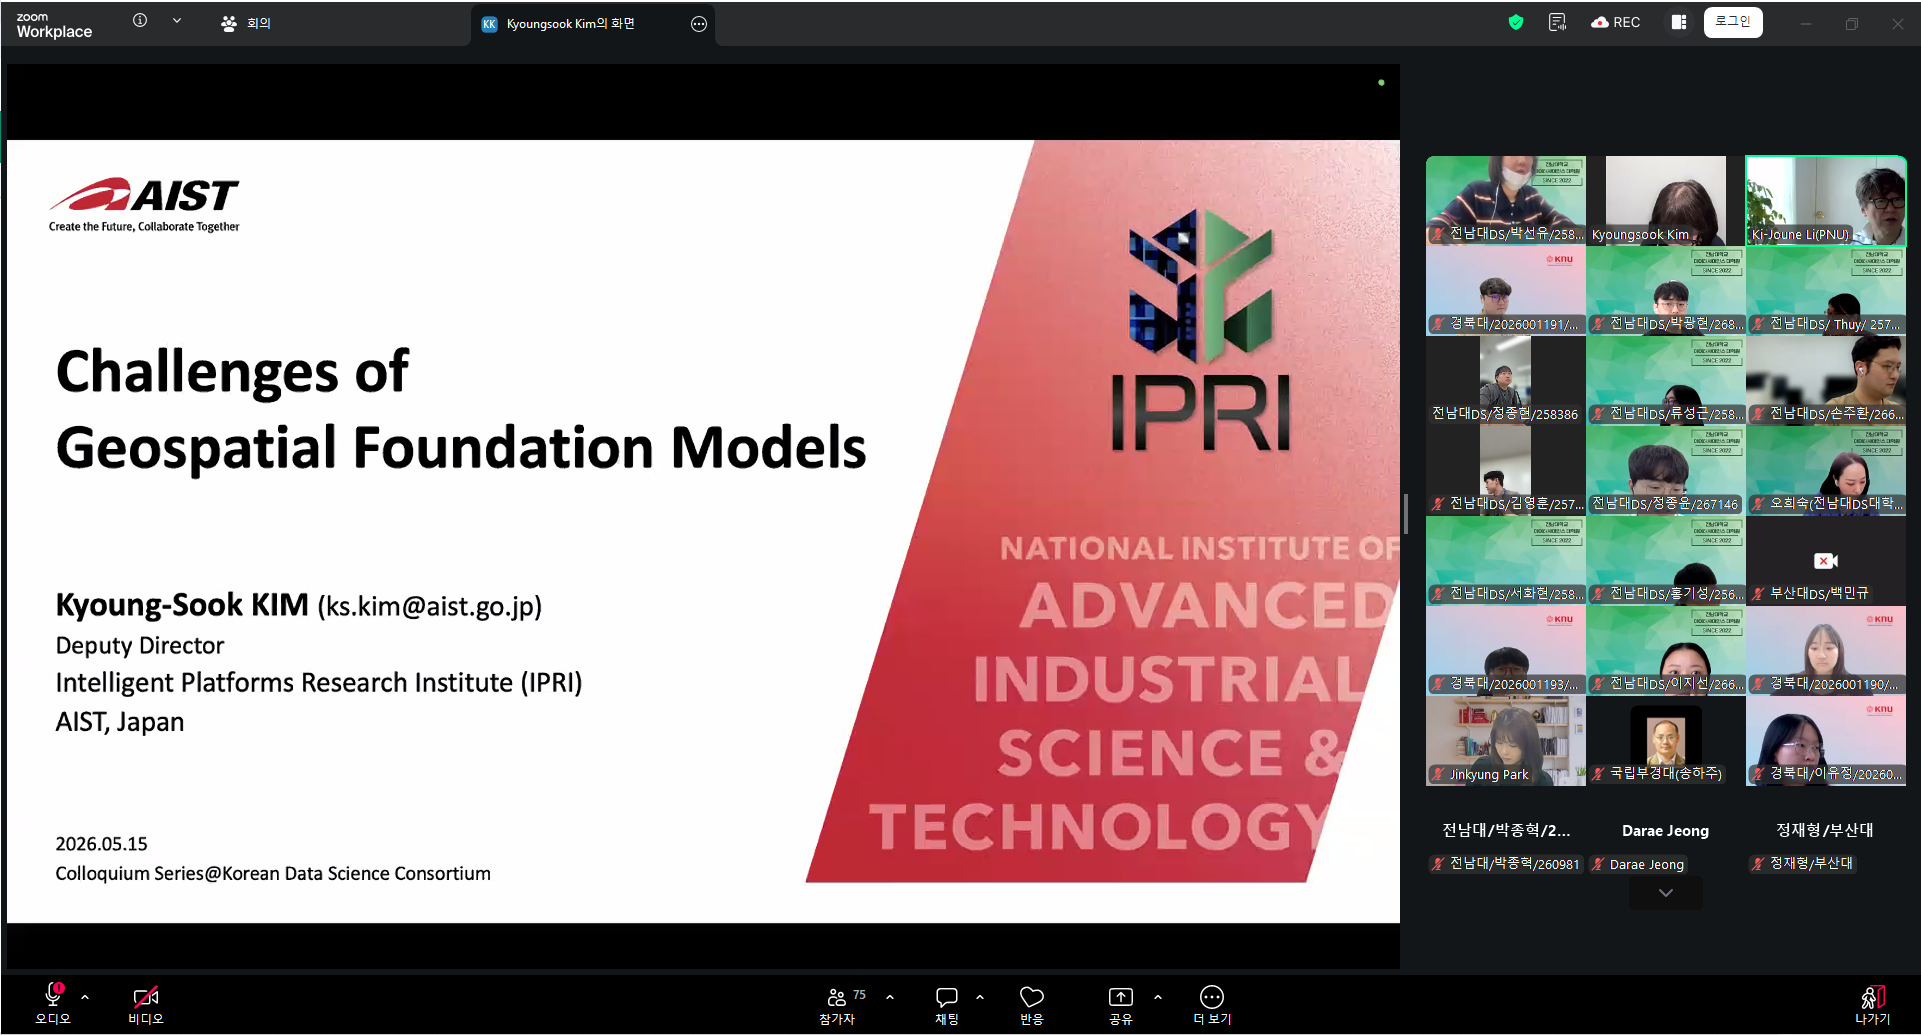
Task: Open the 회의 meeting menu
Action: click(x=246, y=23)
